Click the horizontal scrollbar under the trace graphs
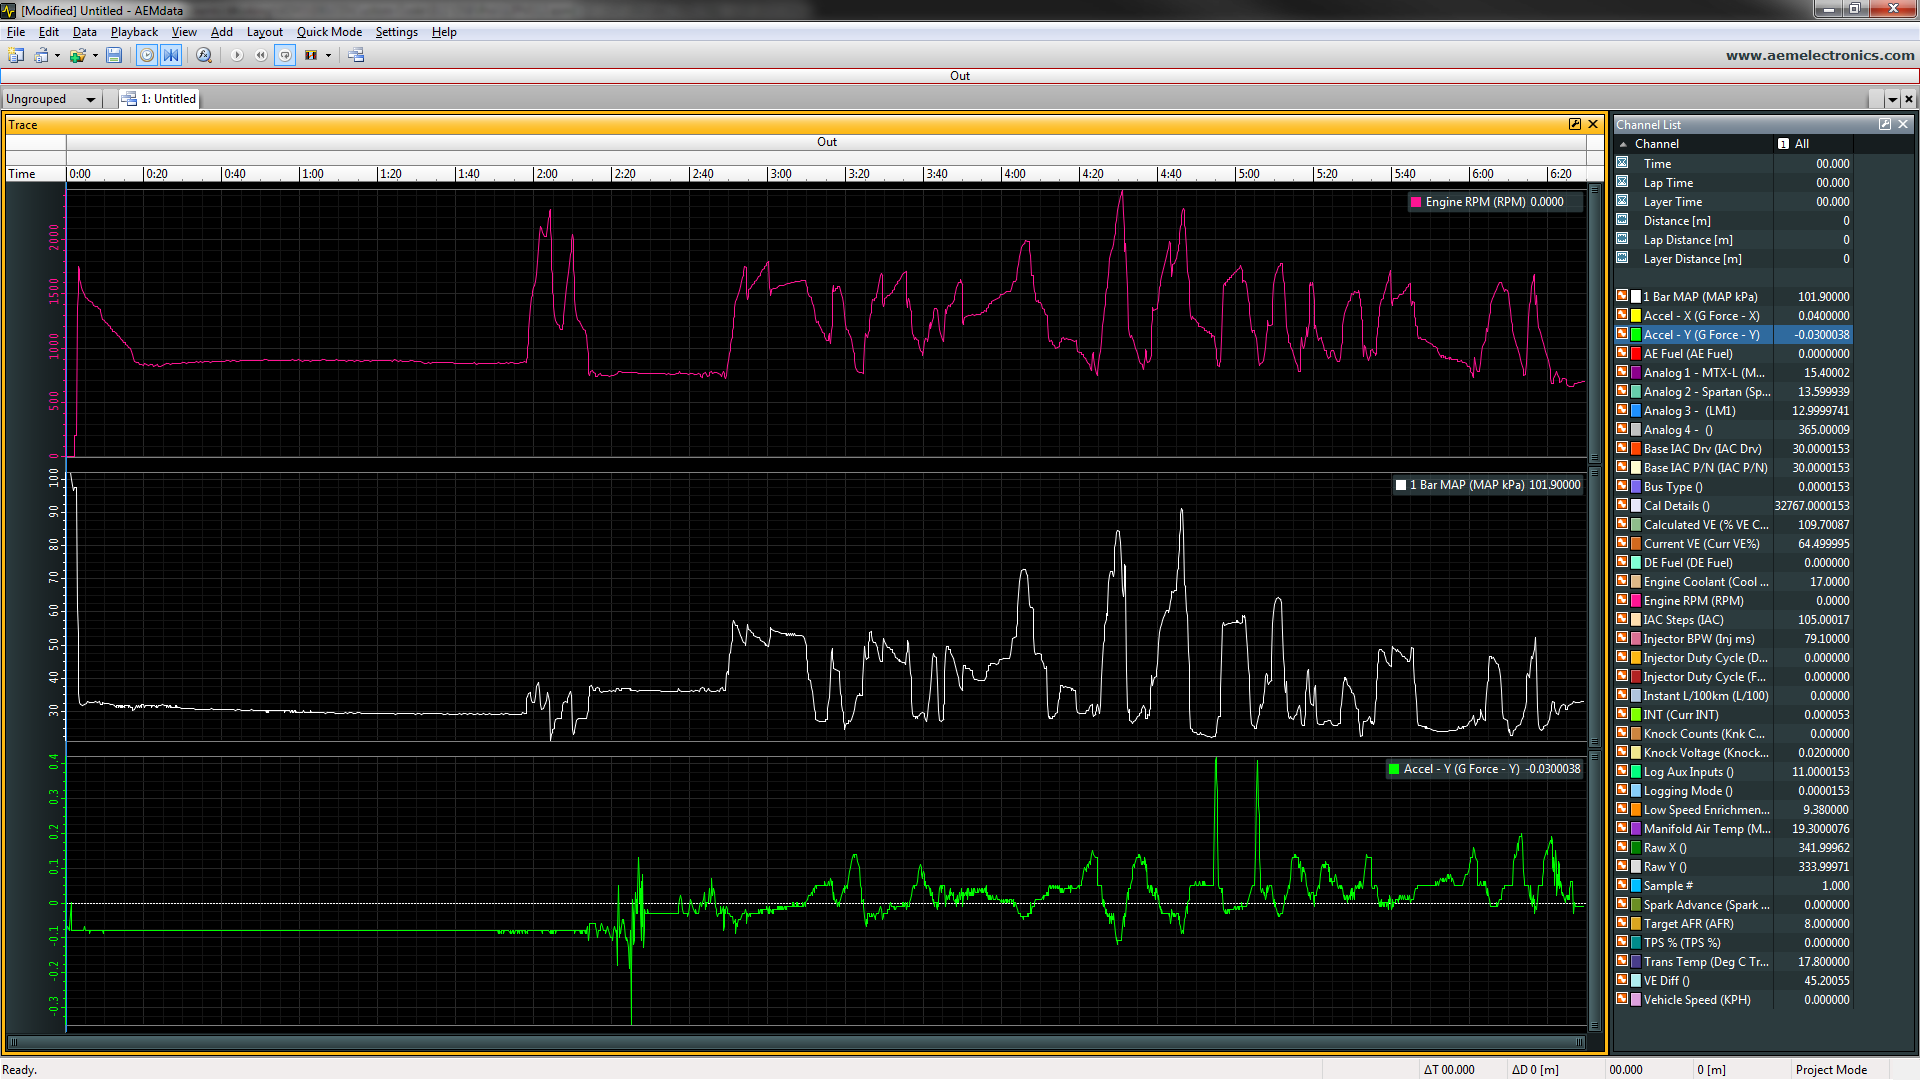 point(797,1042)
